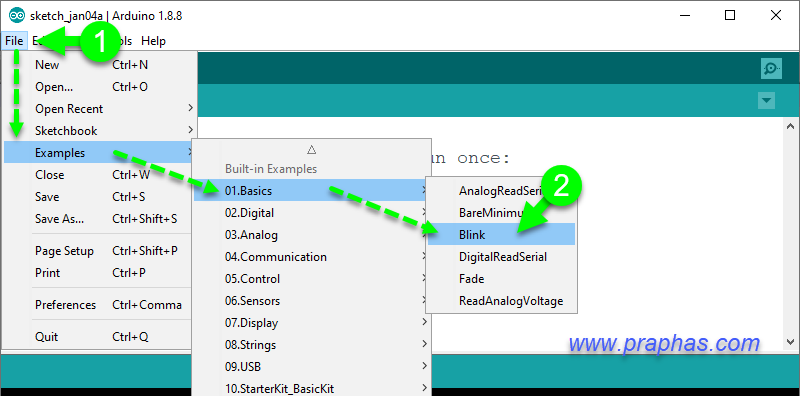Click the editor scrollbar down arrow

pos(791,341)
